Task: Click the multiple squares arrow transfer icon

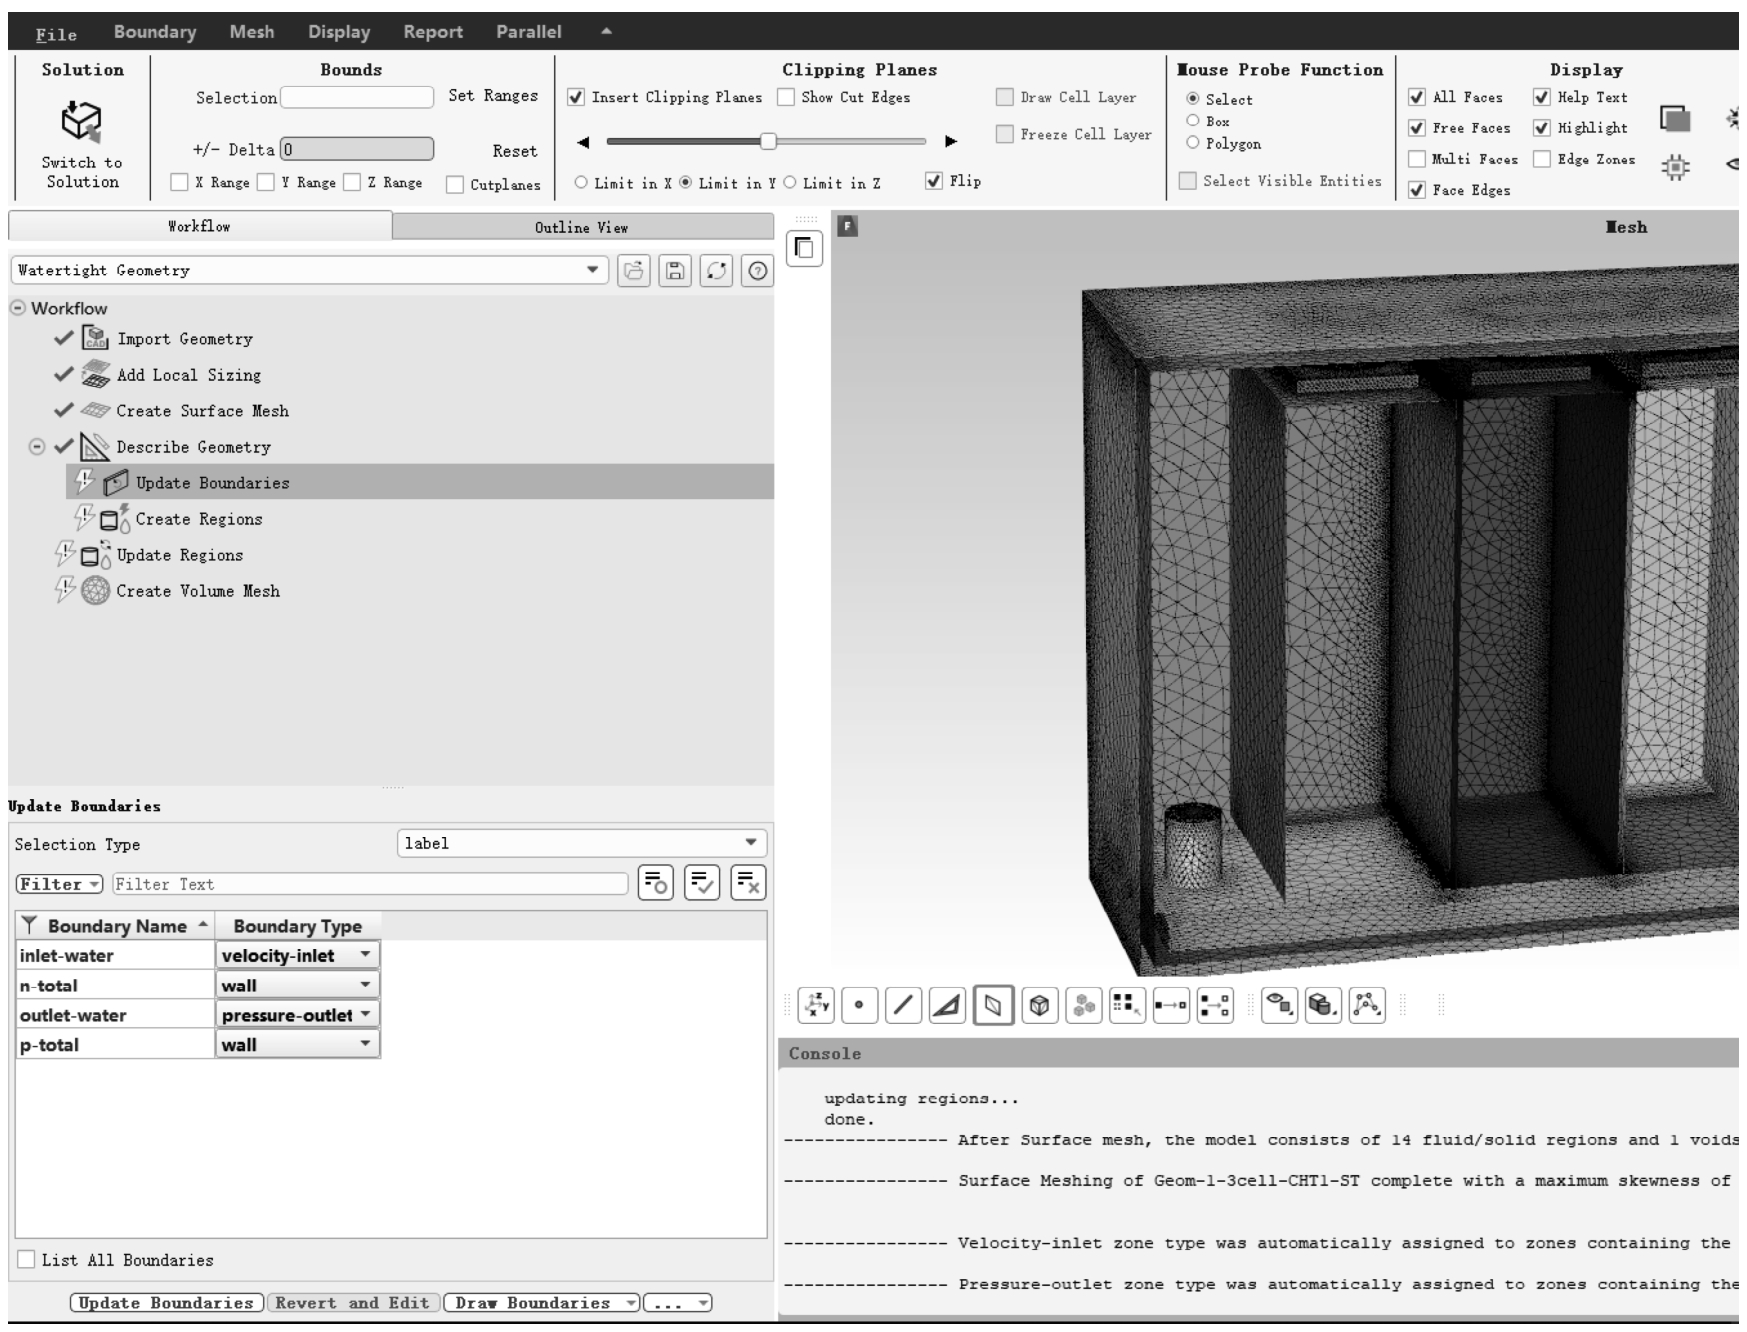Action: coord(1215,1005)
